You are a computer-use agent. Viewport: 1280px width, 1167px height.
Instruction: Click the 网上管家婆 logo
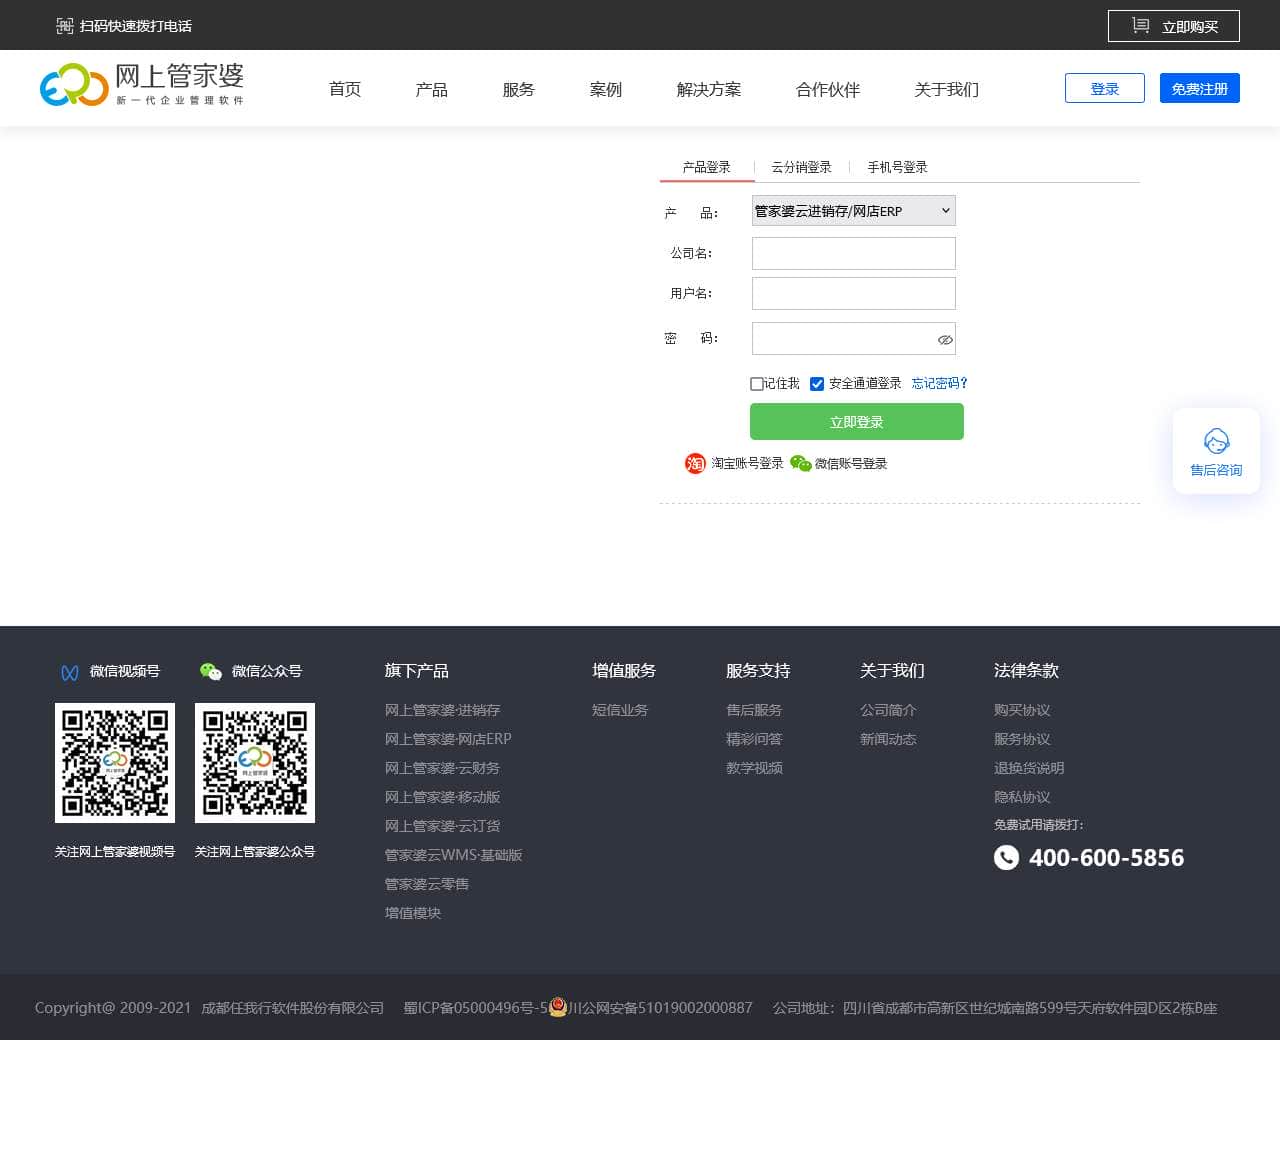[142, 85]
